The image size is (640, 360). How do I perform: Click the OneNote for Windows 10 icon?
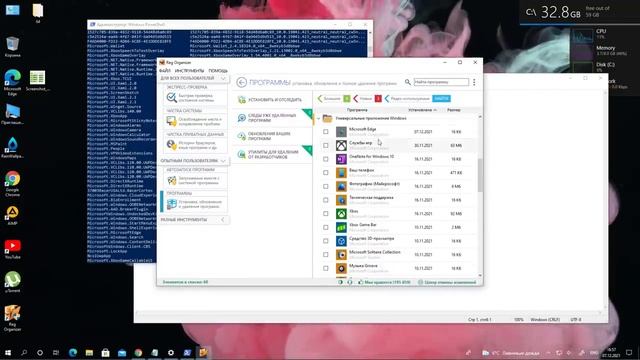[x=341, y=159]
